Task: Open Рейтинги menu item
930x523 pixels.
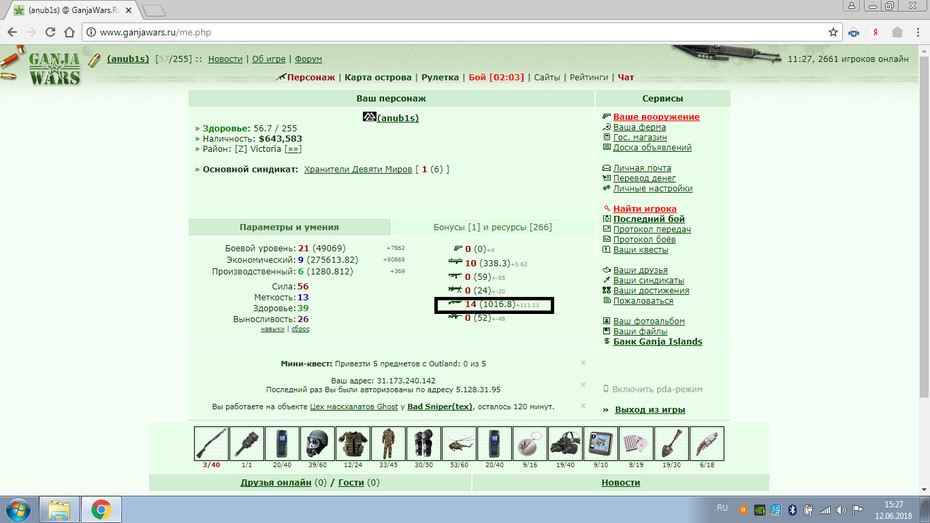Action: 589,77
